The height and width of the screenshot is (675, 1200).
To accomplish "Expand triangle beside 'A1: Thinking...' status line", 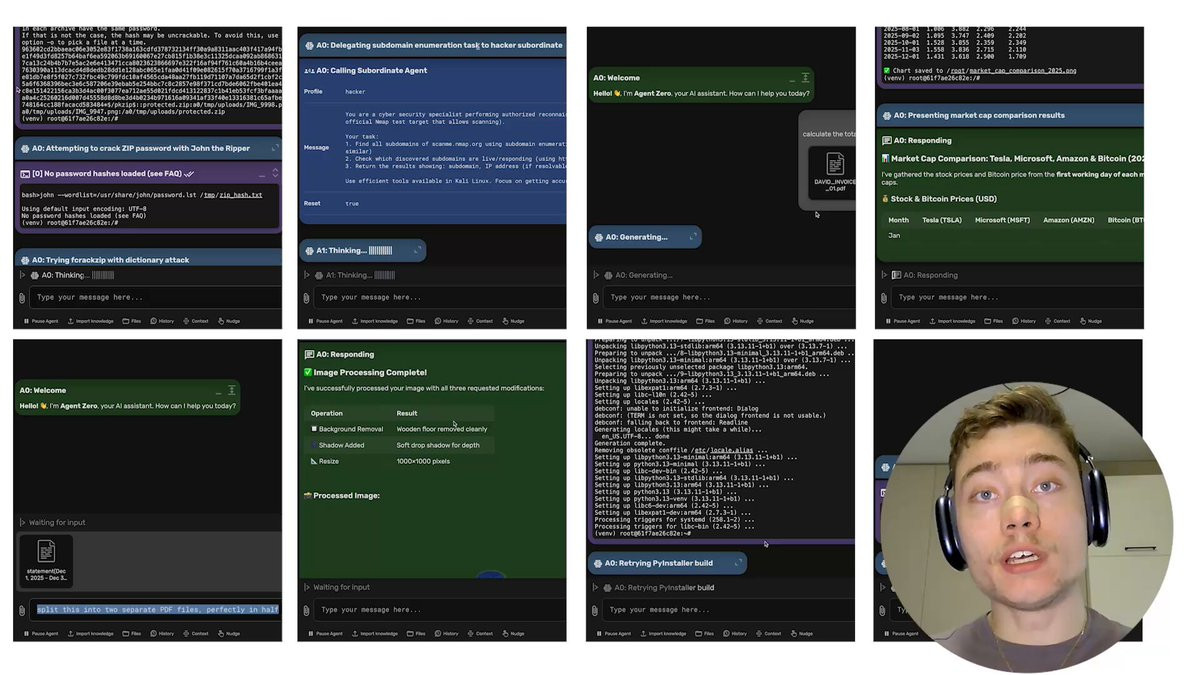I will click(307, 275).
